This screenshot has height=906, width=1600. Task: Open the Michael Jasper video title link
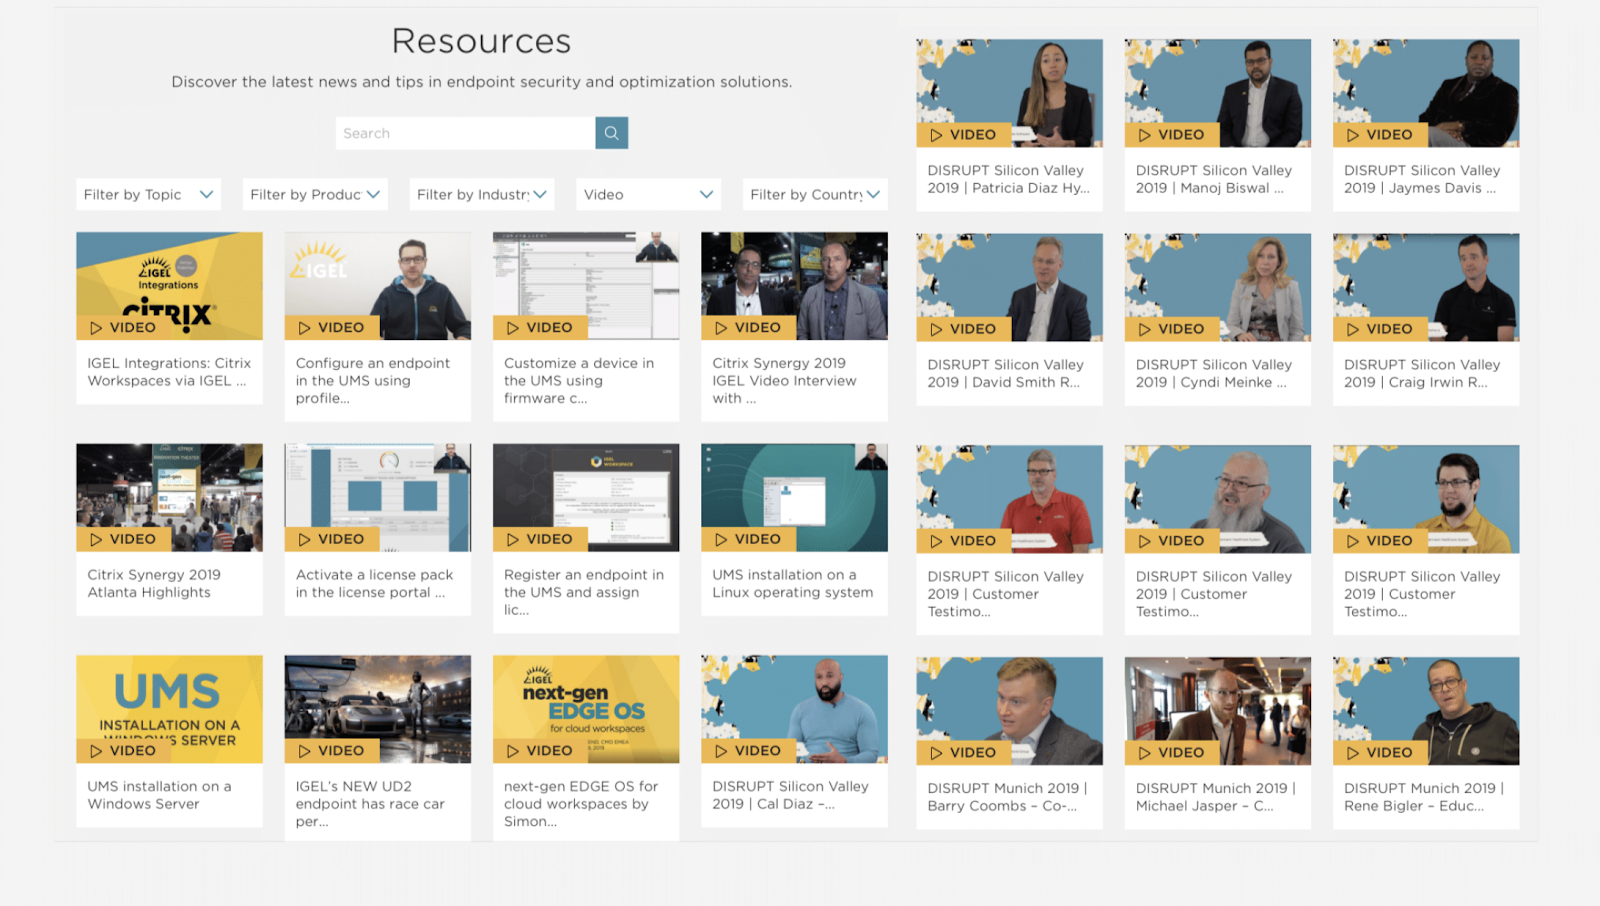(x=1216, y=797)
